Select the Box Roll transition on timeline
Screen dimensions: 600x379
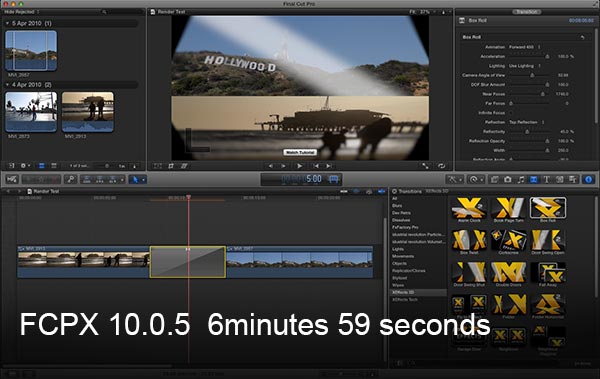188,262
